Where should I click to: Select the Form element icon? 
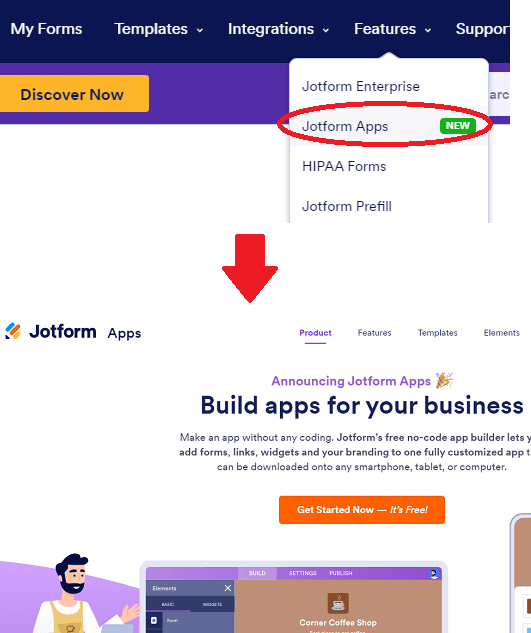[154, 620]
